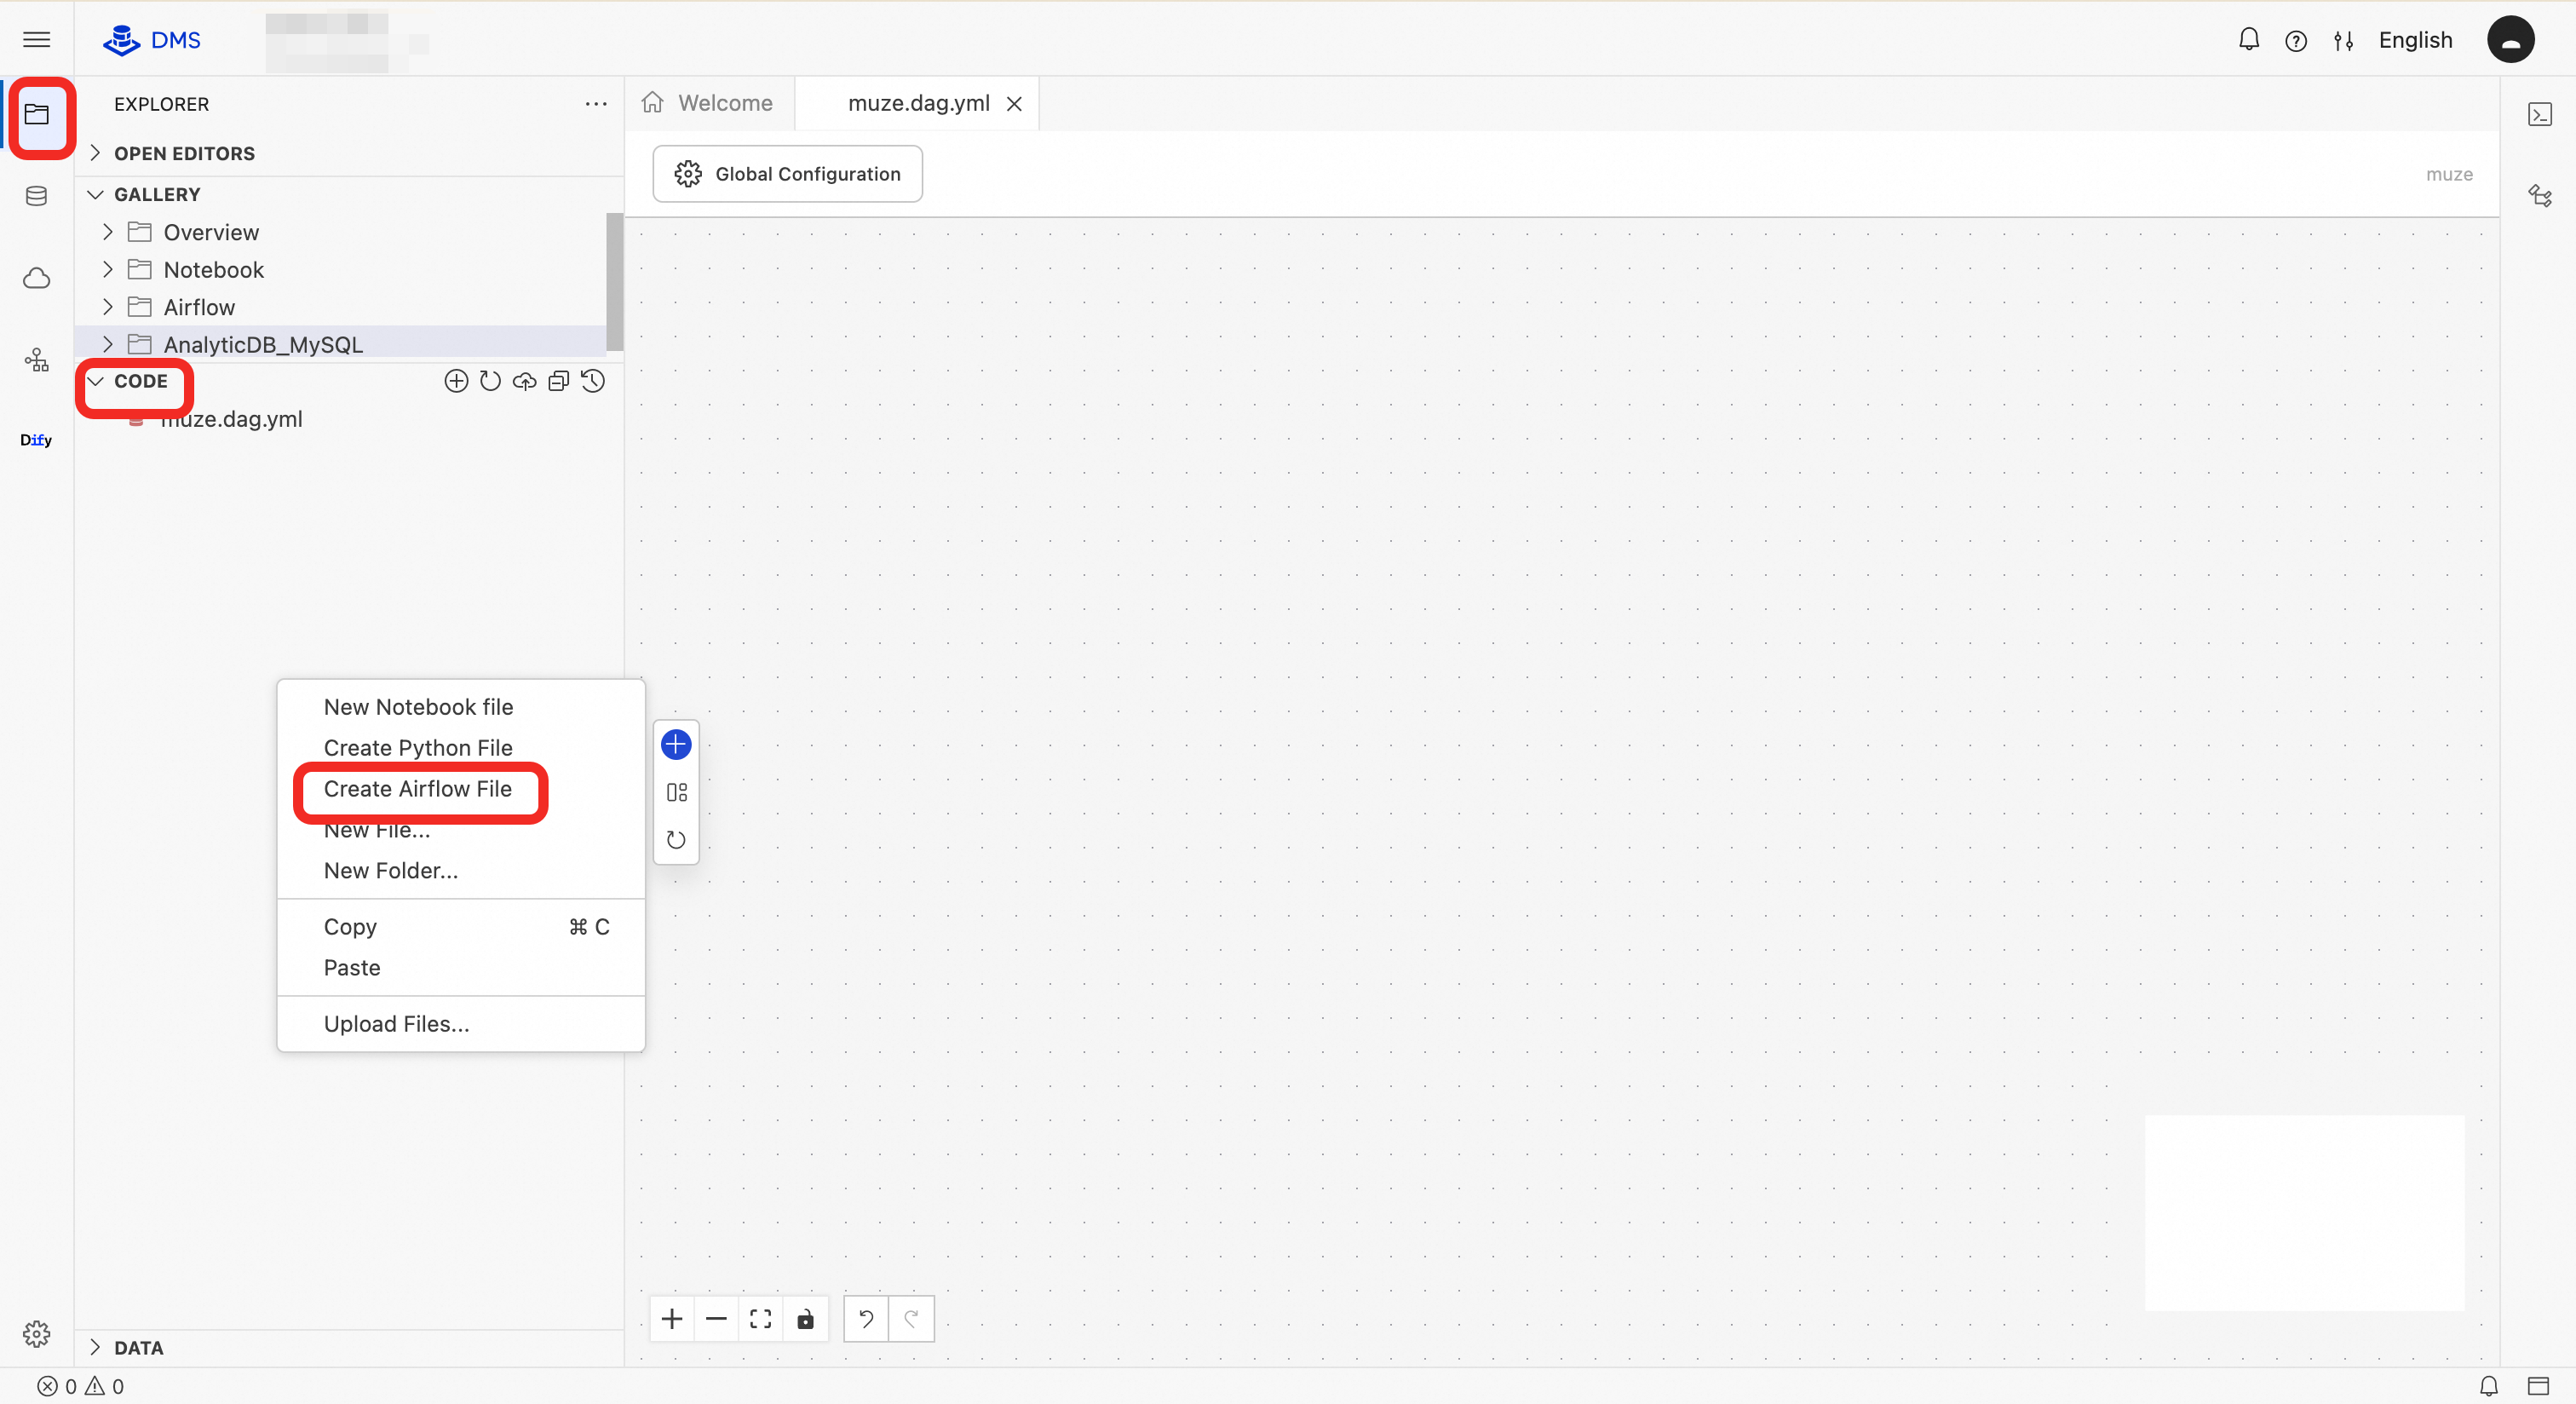
Task: Click the add new item icon in CODE section
Action: [x=456, y=381]
